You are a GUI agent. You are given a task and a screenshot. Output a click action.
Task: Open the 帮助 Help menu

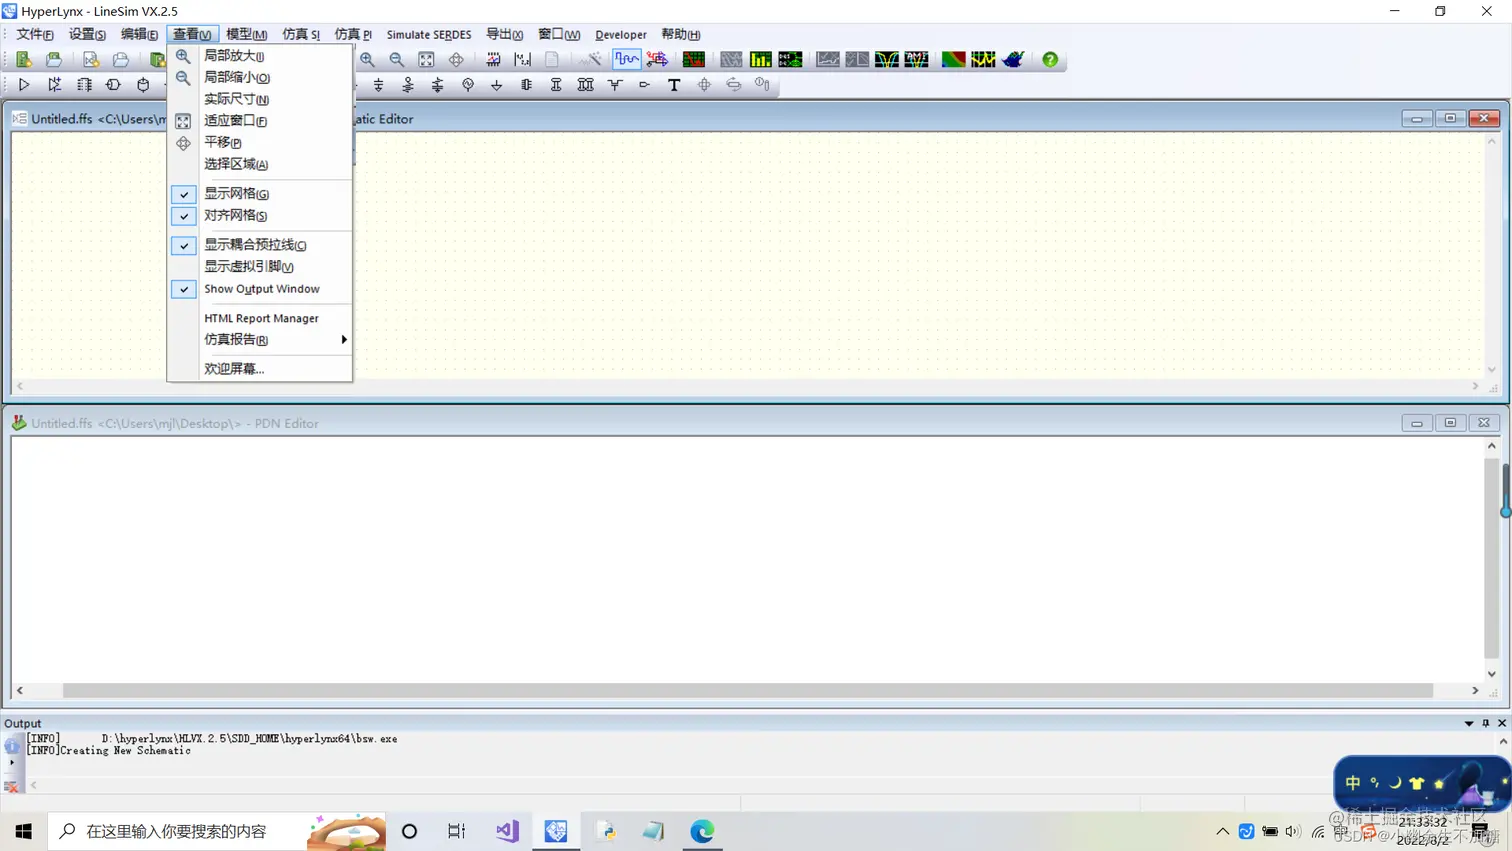pos(680,34)
